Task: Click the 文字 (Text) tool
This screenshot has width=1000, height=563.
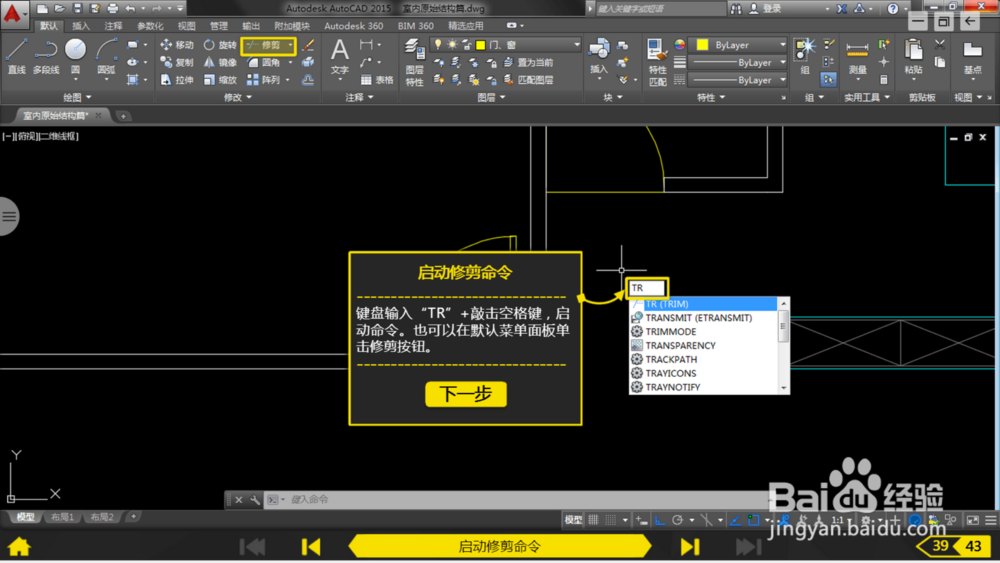Action: [340, 56]
